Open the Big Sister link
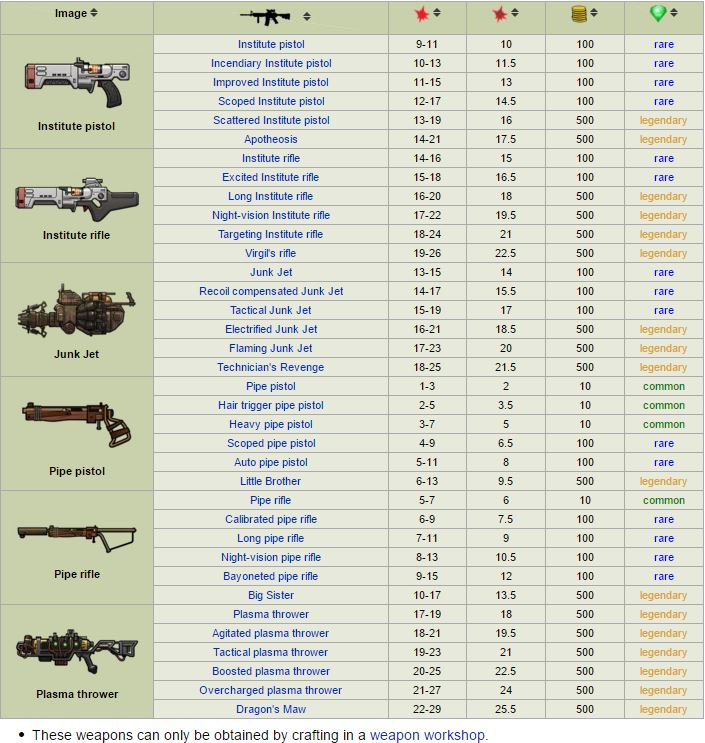The image size is (705, 743). (271, 595)
